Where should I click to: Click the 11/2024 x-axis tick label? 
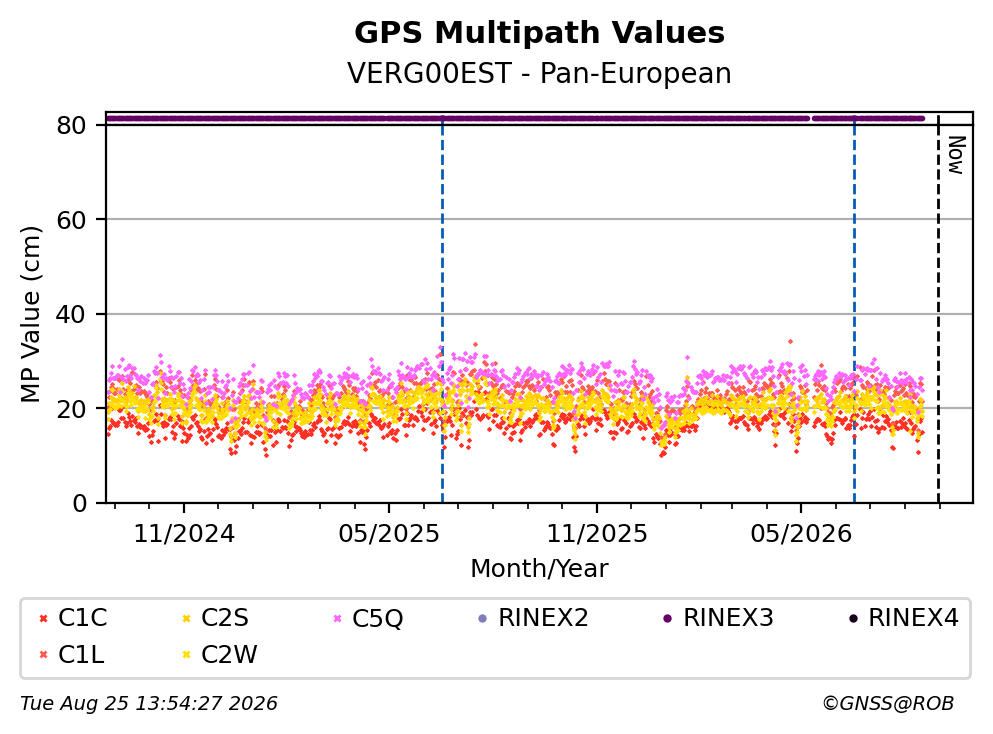[184, 534]
